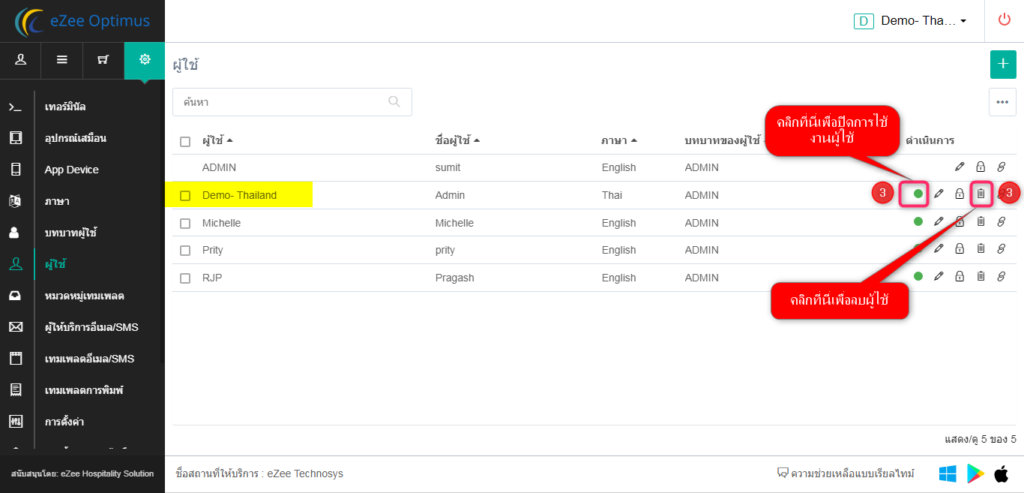Click the lock icon for ADMIN user
The image size is (1024, 493).
click(x=980, y=167)
